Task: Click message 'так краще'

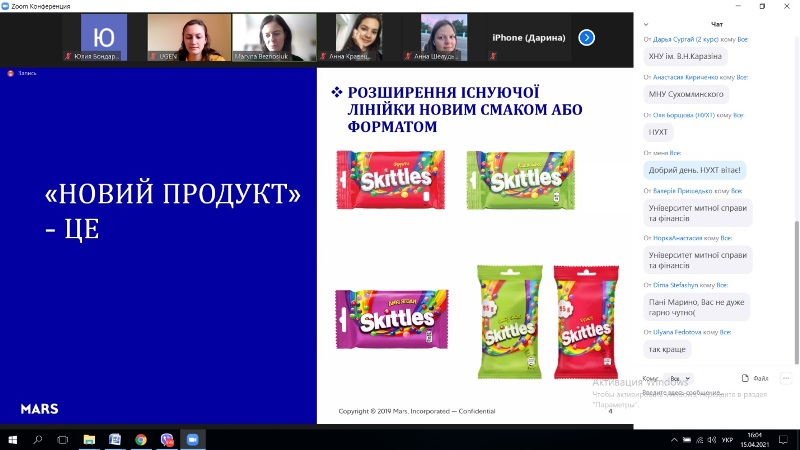Action: [667, 349]
